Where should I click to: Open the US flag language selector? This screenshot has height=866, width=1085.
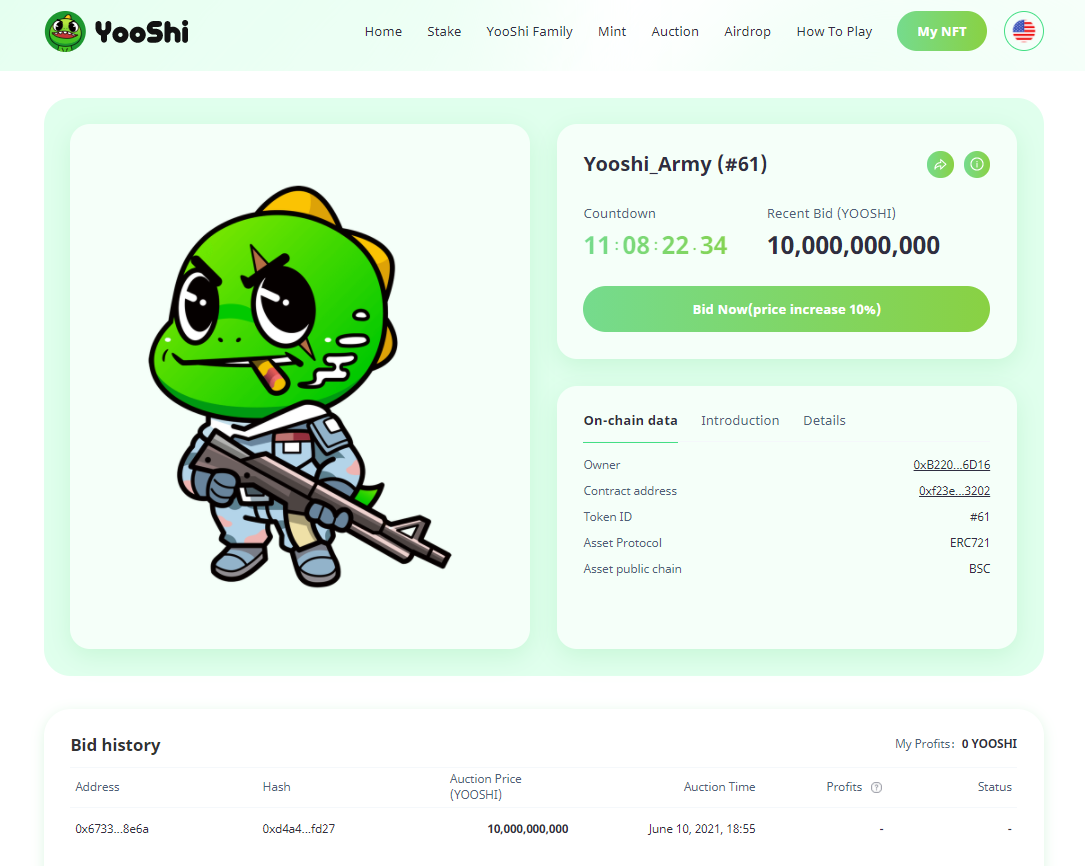pyautogui.click(x=1023, y=31)
